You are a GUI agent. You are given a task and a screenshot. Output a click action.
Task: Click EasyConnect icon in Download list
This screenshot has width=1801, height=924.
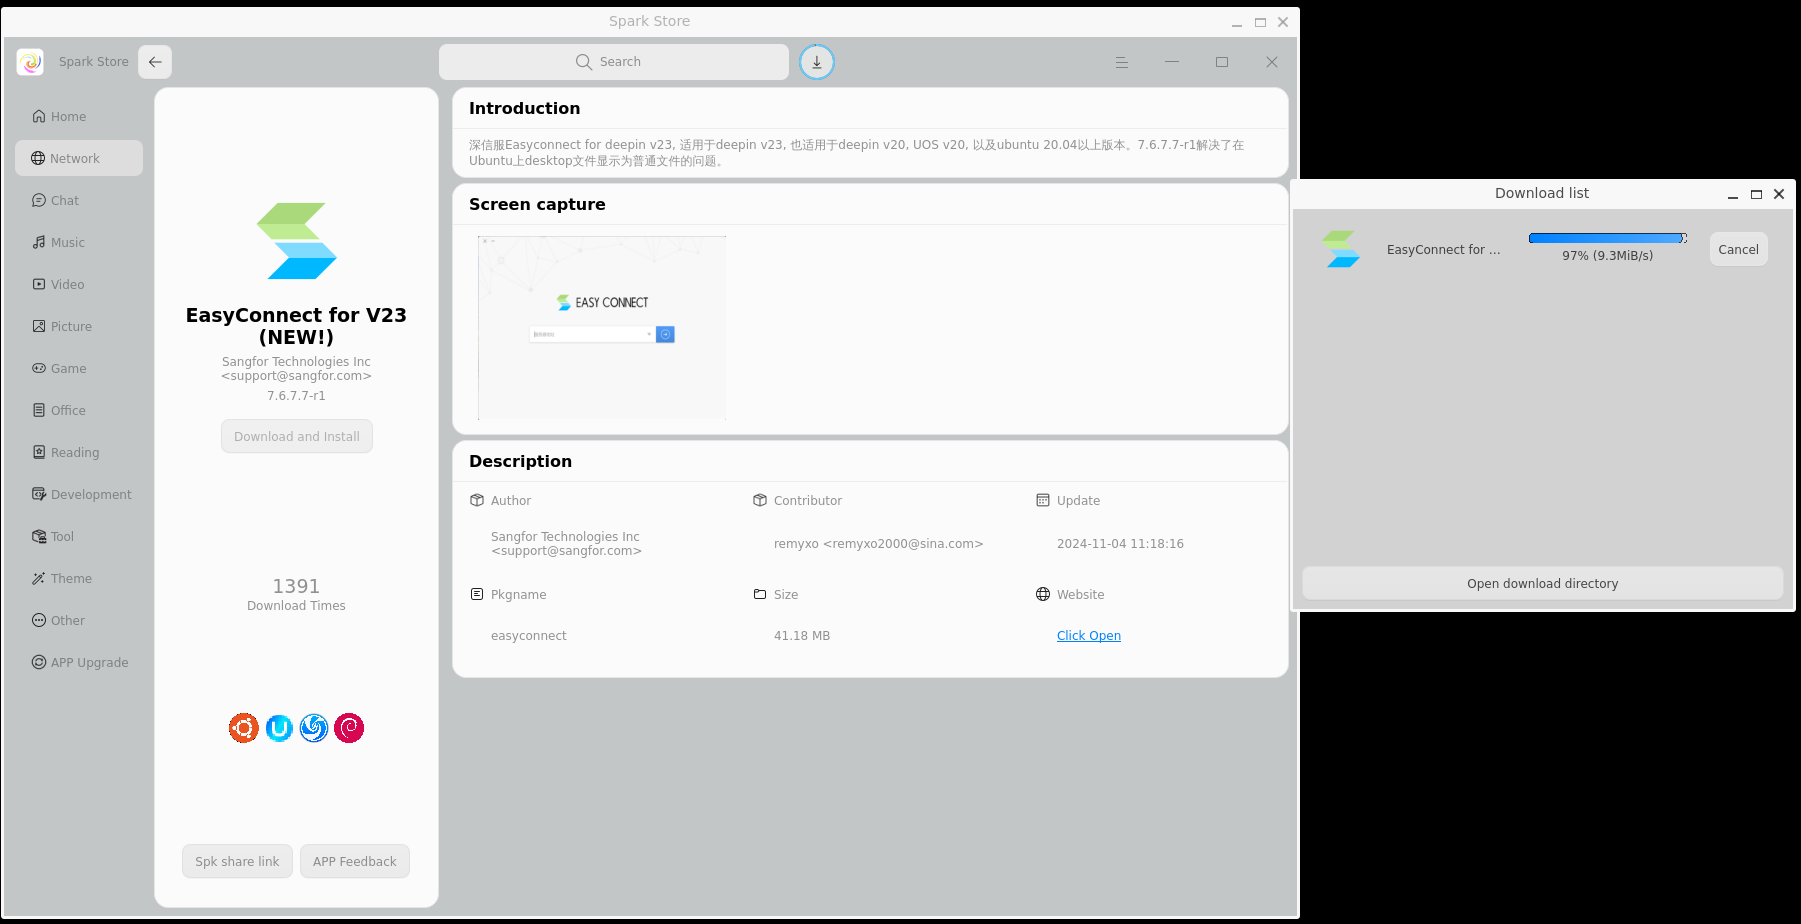(1341, 249)
